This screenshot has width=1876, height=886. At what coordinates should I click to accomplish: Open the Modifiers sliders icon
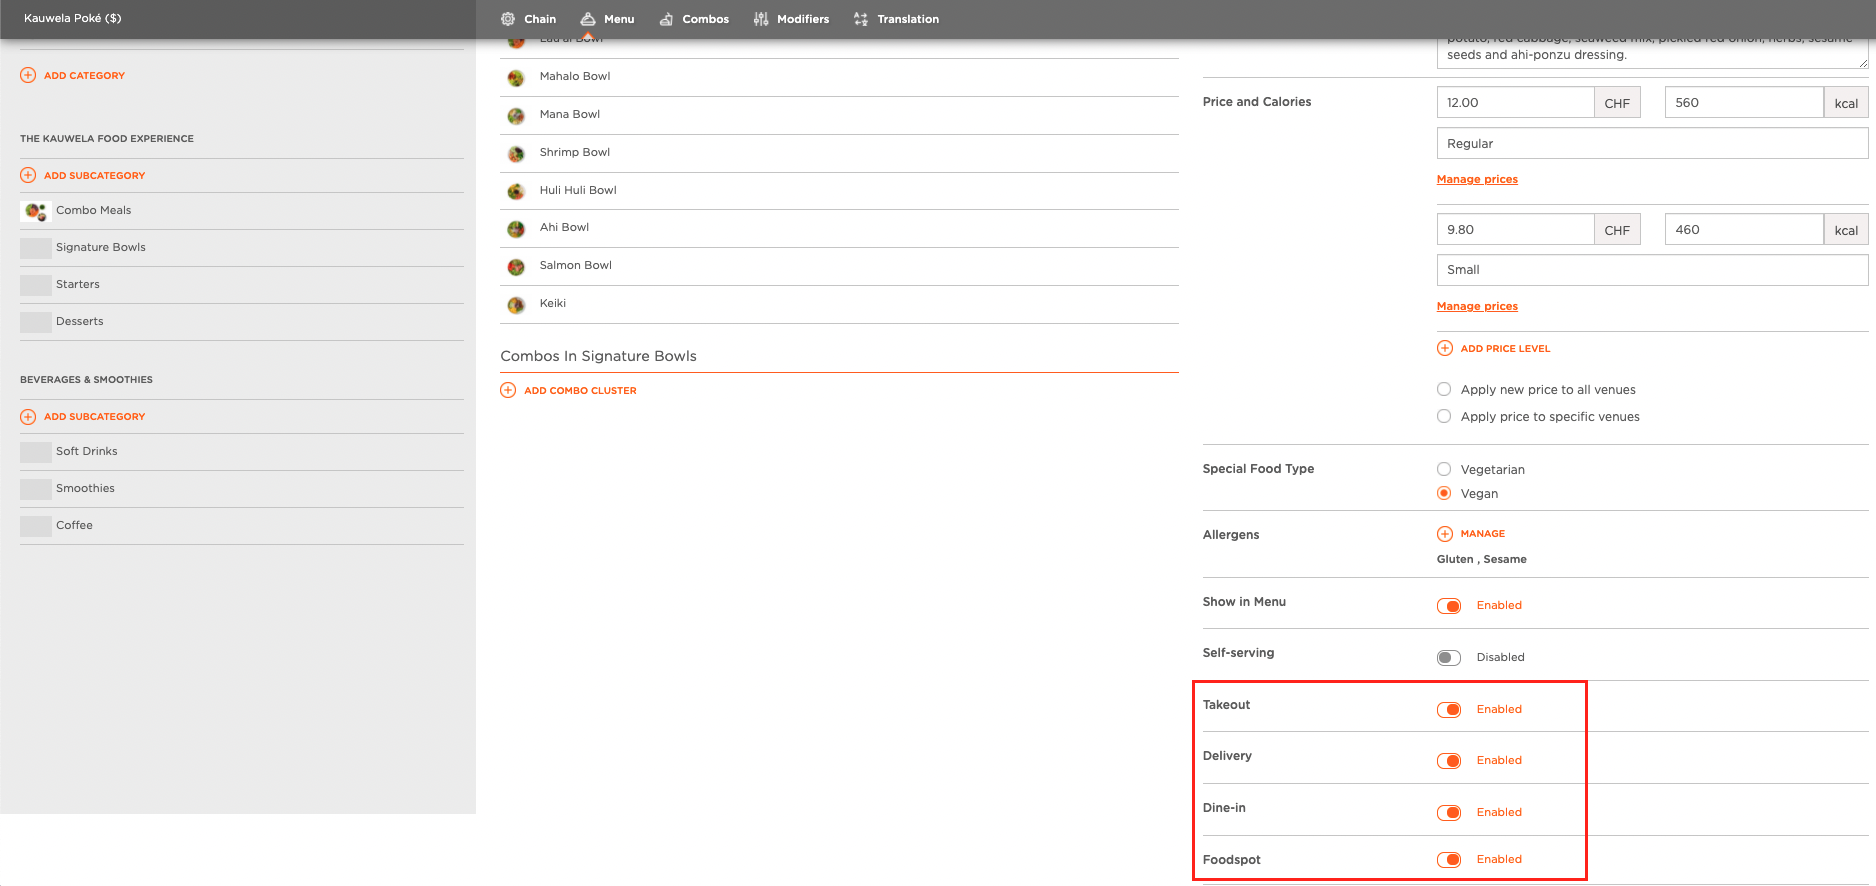[761, 19]
